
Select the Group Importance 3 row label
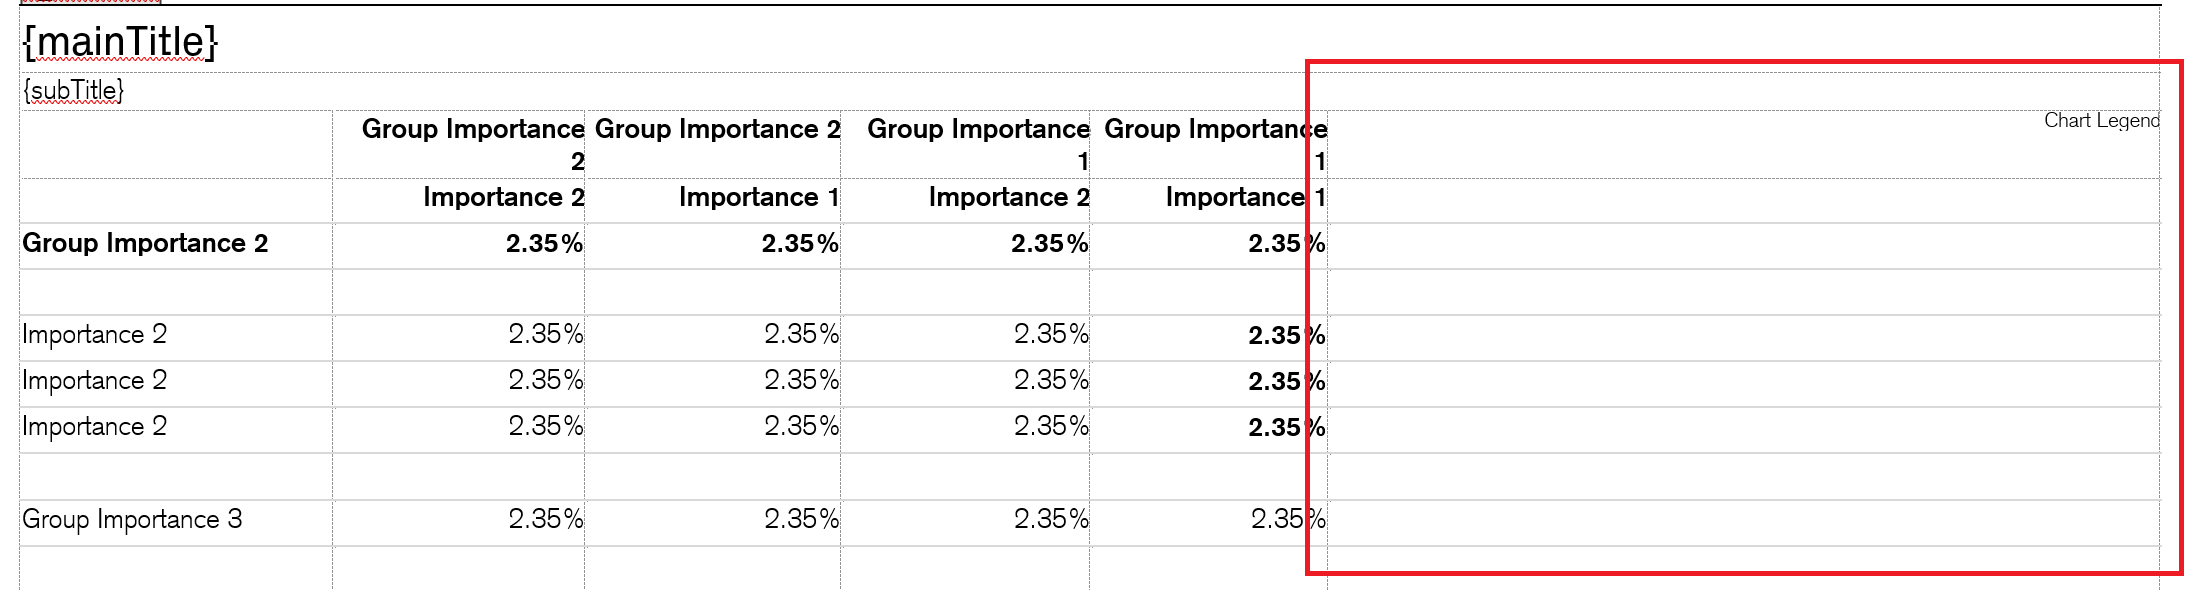click(x=132, y=520)
